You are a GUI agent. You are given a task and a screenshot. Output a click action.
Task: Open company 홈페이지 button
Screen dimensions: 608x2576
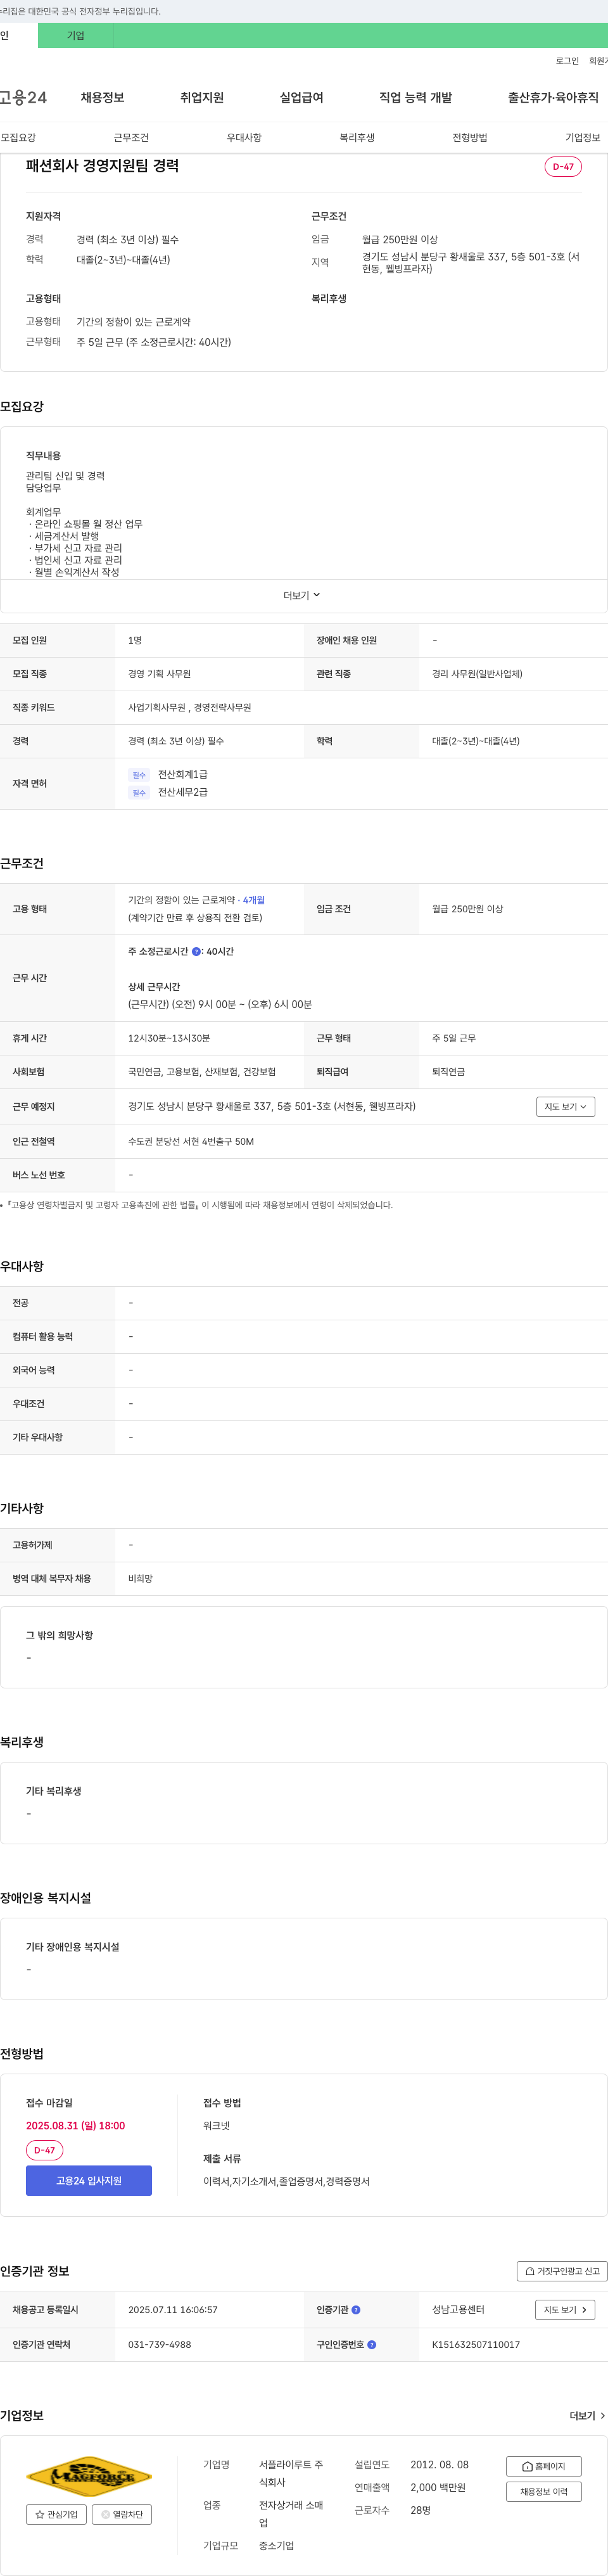[x=544, y=2466]
